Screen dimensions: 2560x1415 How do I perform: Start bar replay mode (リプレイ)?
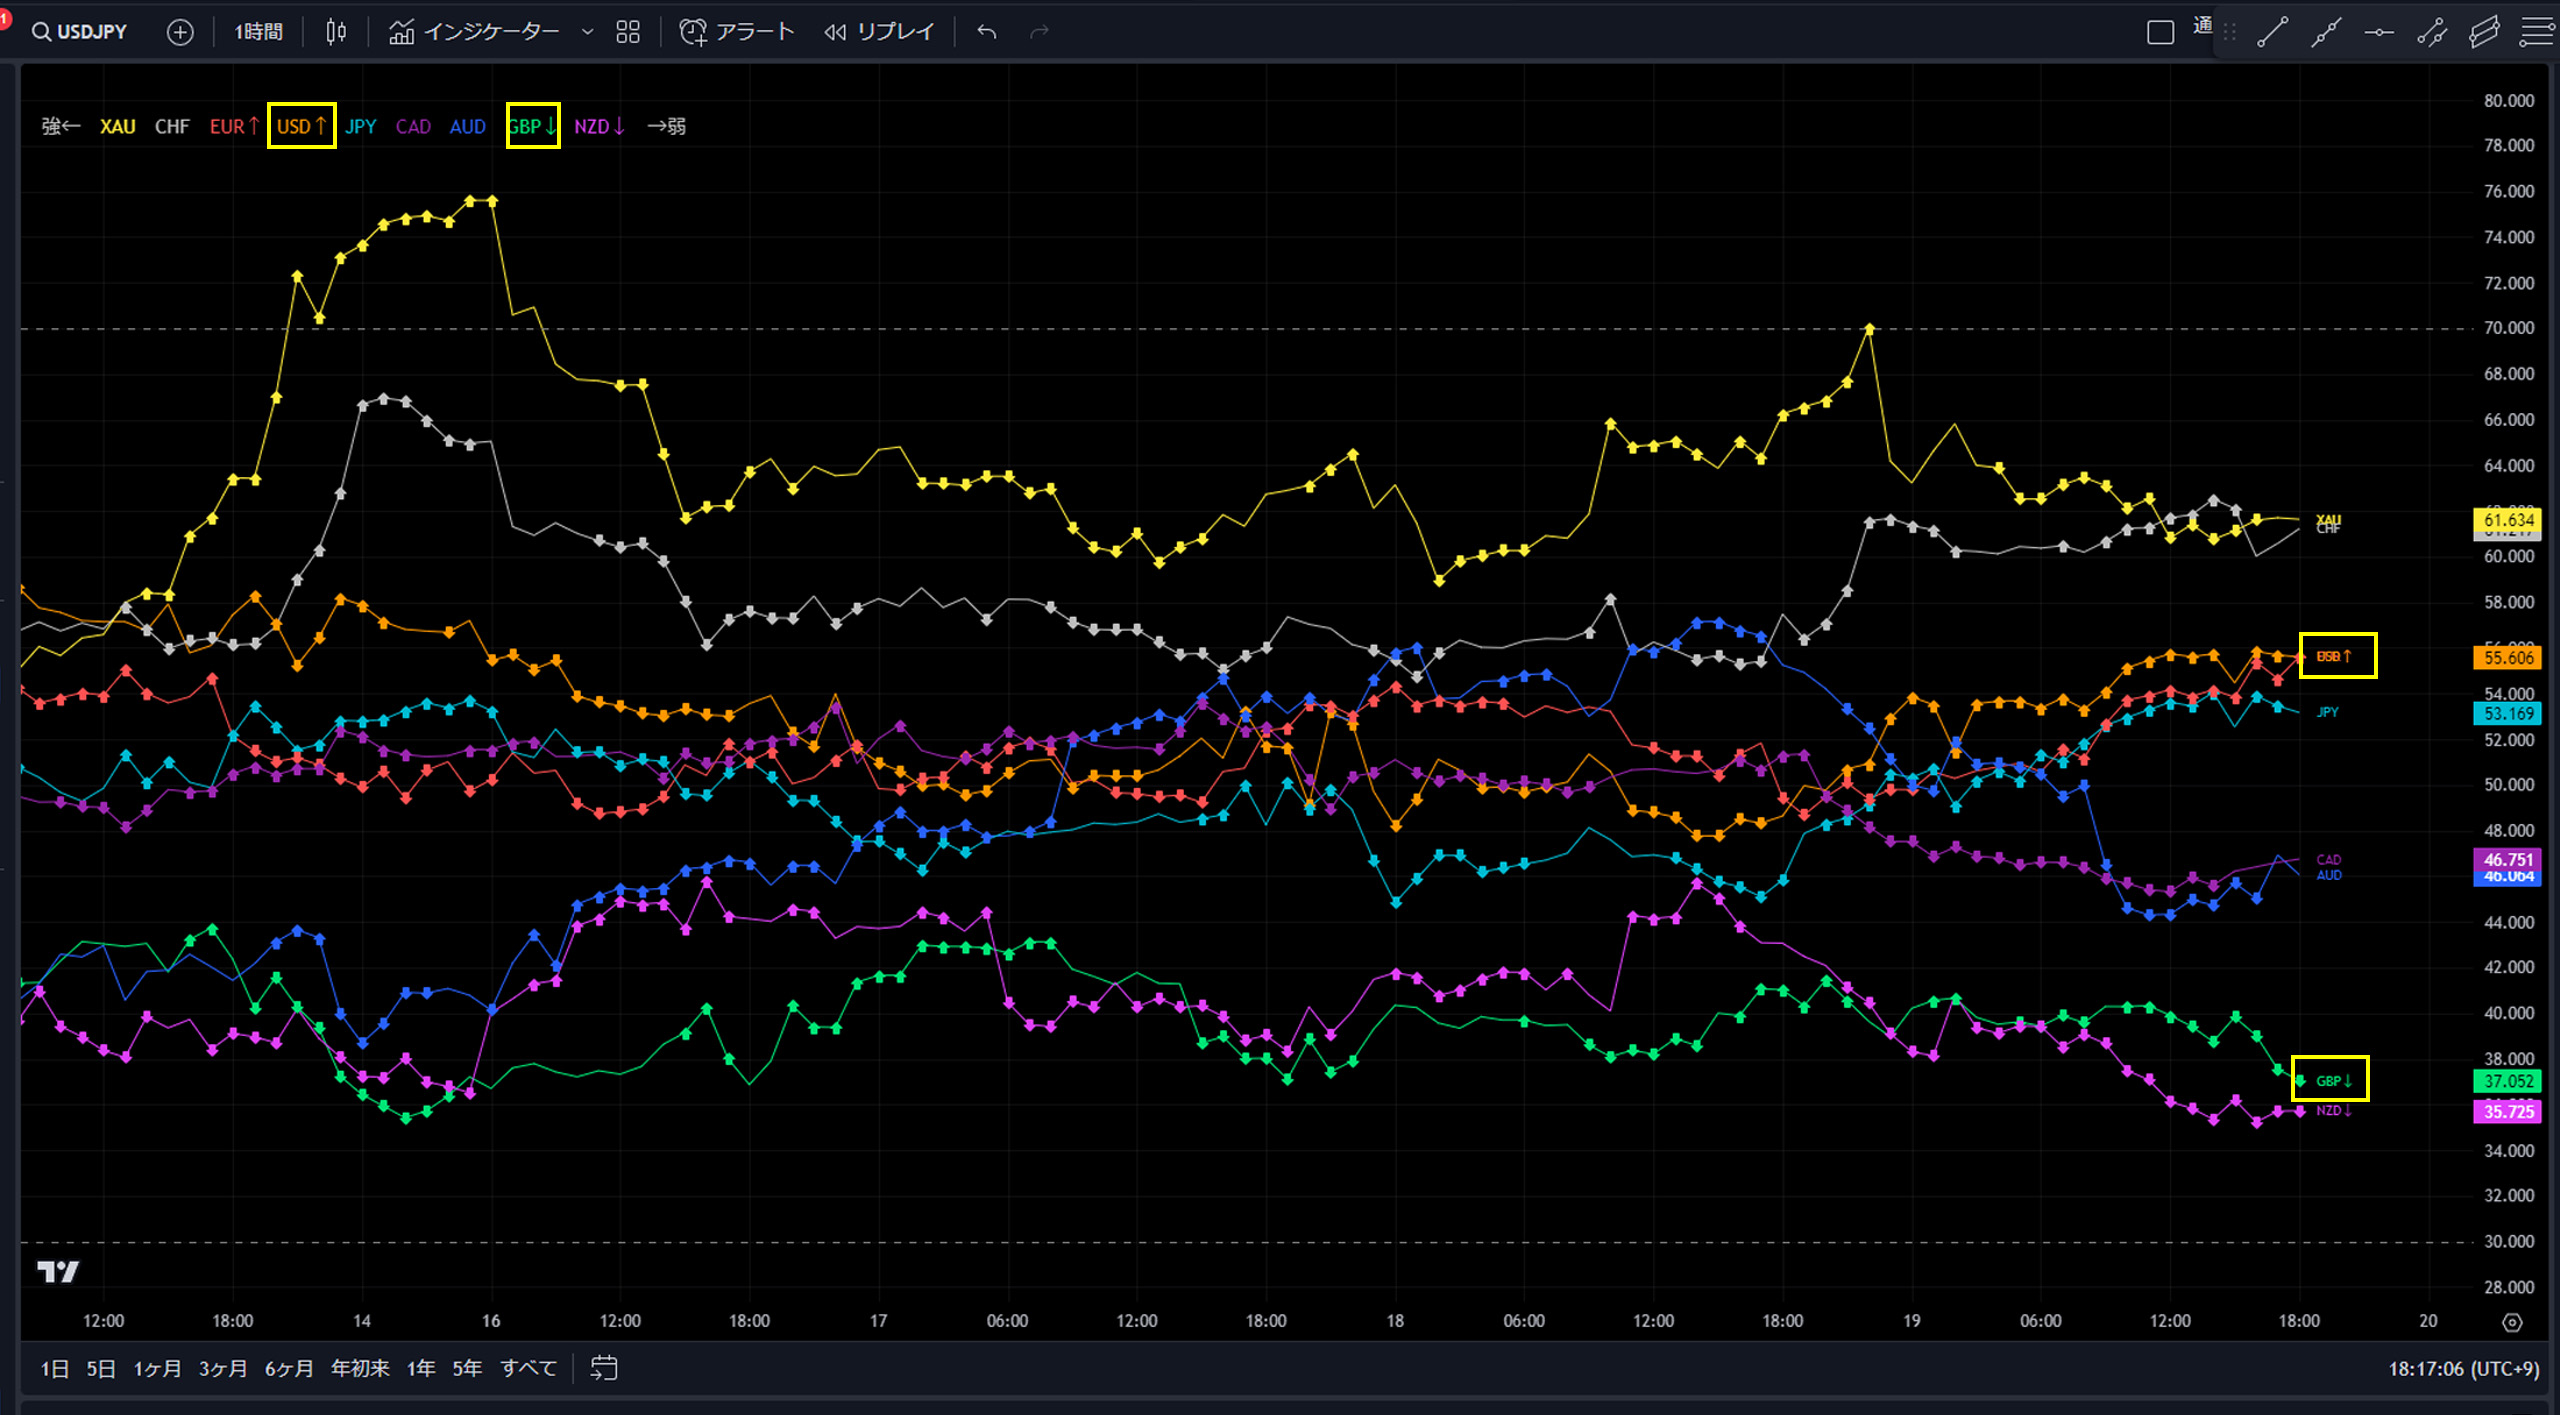click(x=879, y=32)
